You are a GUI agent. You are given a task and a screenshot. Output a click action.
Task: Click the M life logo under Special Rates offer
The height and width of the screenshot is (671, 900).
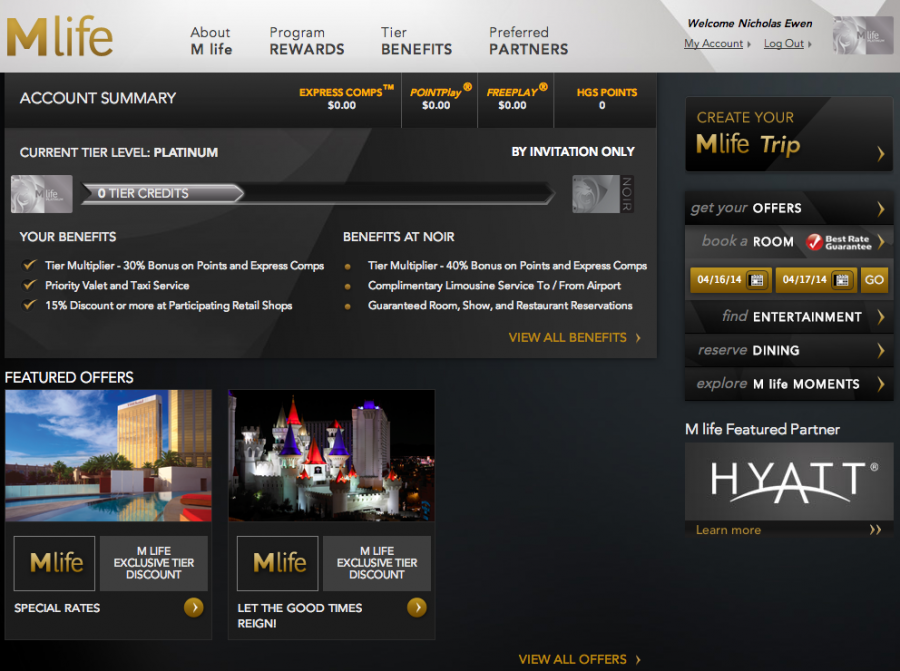pos(55,563)
